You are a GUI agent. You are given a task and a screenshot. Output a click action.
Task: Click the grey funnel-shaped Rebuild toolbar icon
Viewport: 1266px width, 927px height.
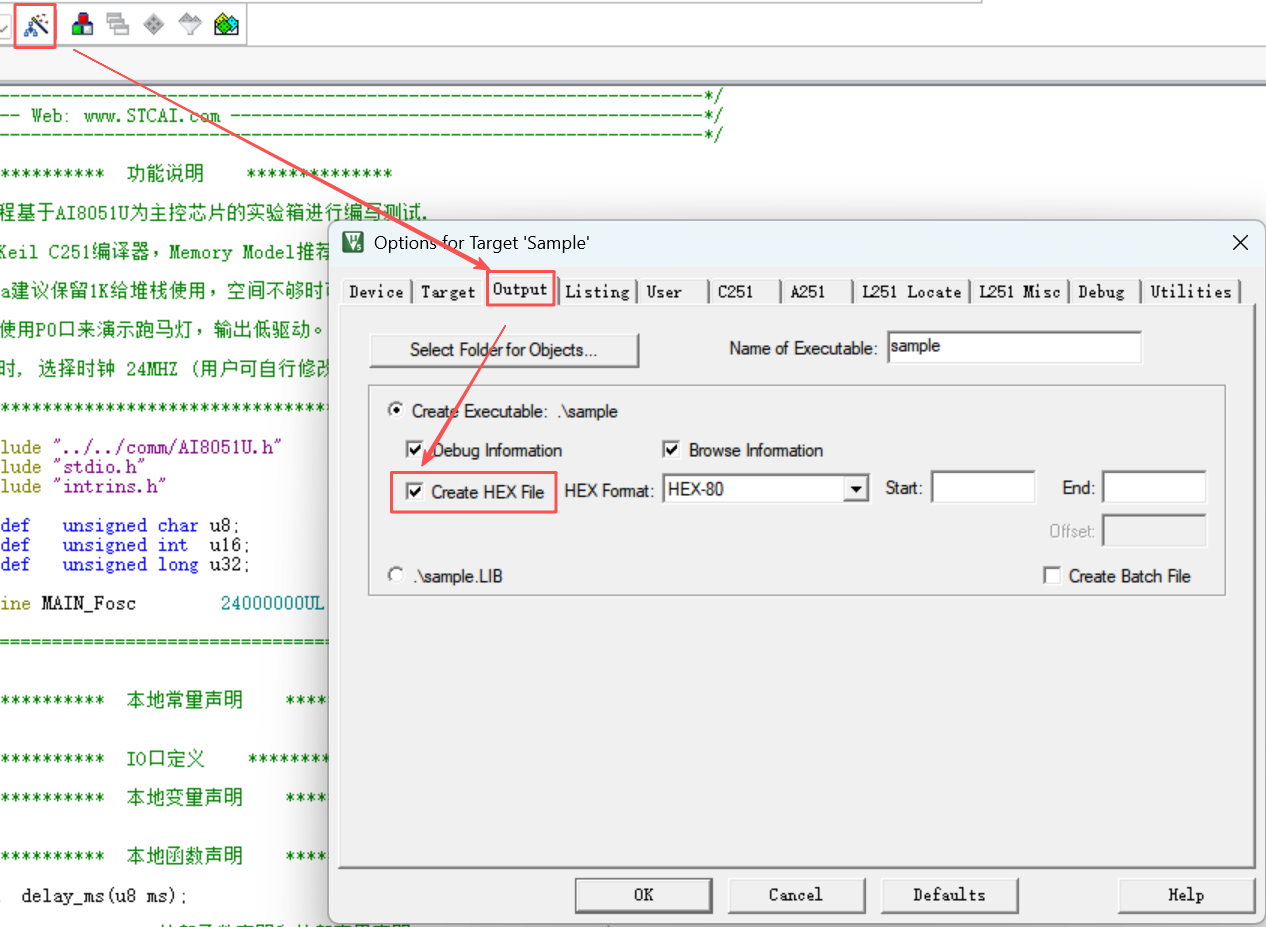point(187,23)
